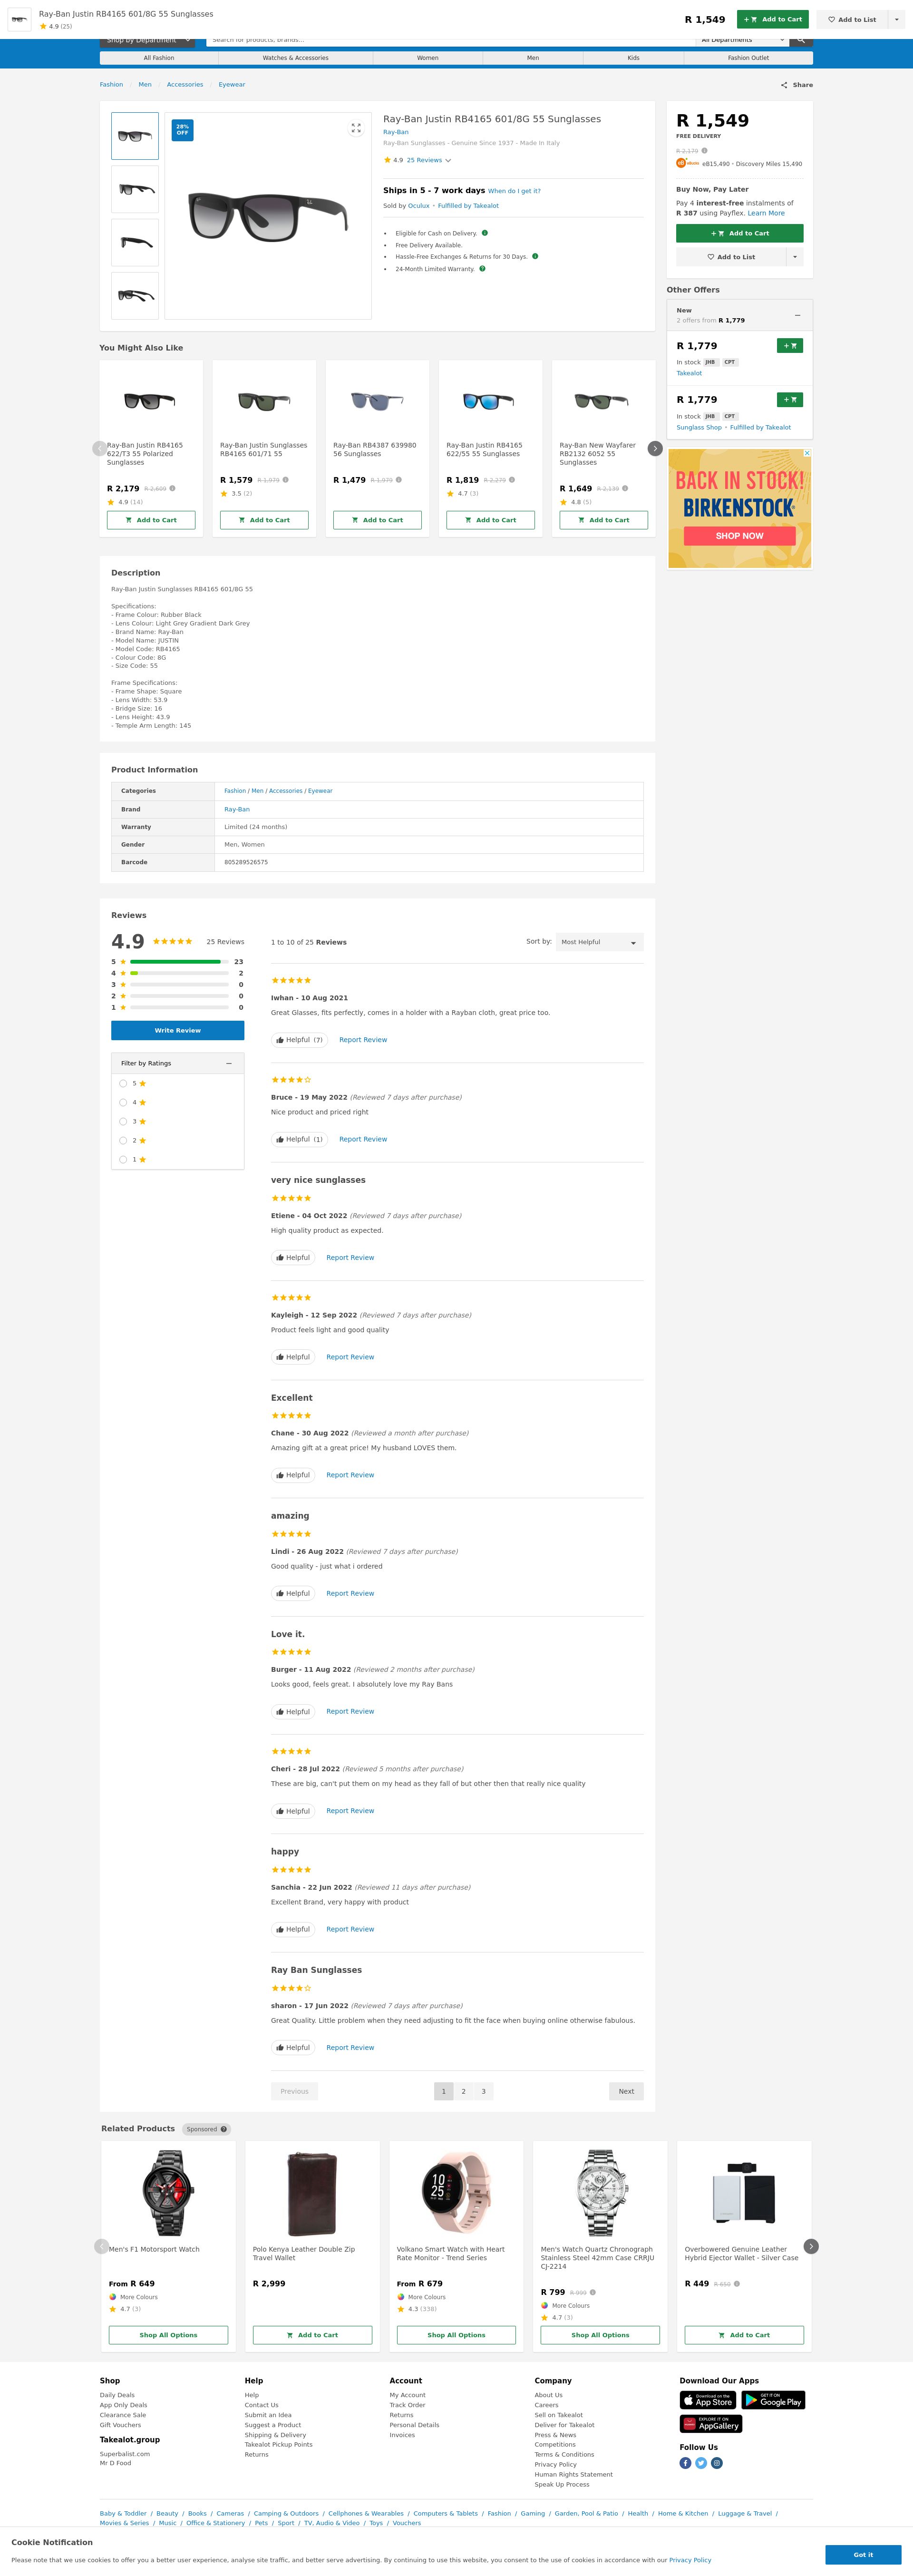Mark Iwhan's review as Helpful

(300, 1040)
